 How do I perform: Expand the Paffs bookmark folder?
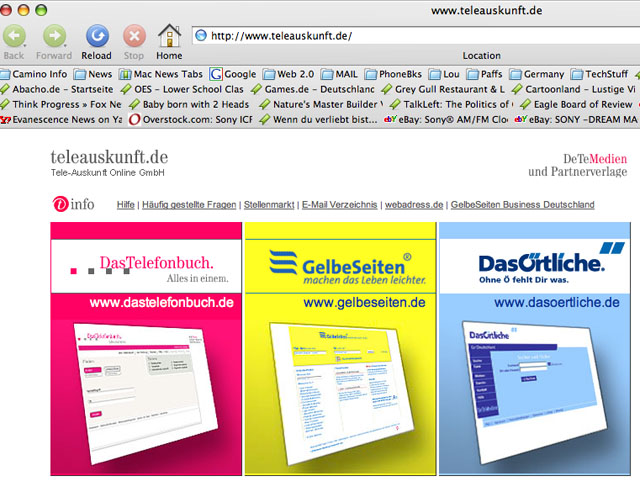click(484, 74)
